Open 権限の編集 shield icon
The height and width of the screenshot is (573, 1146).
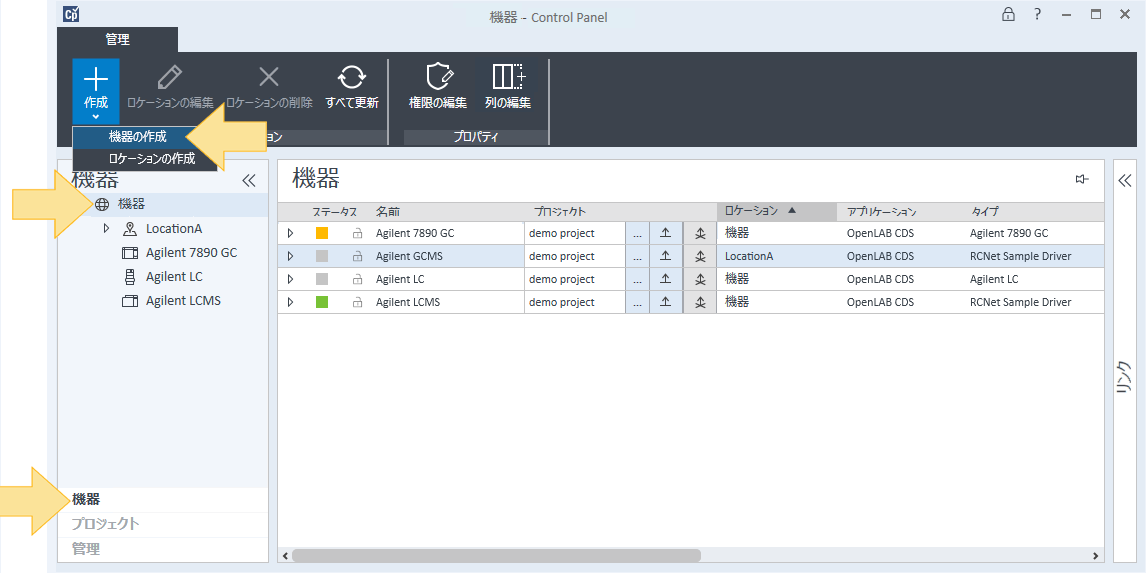pyautogui.click(x=438, y=77)
